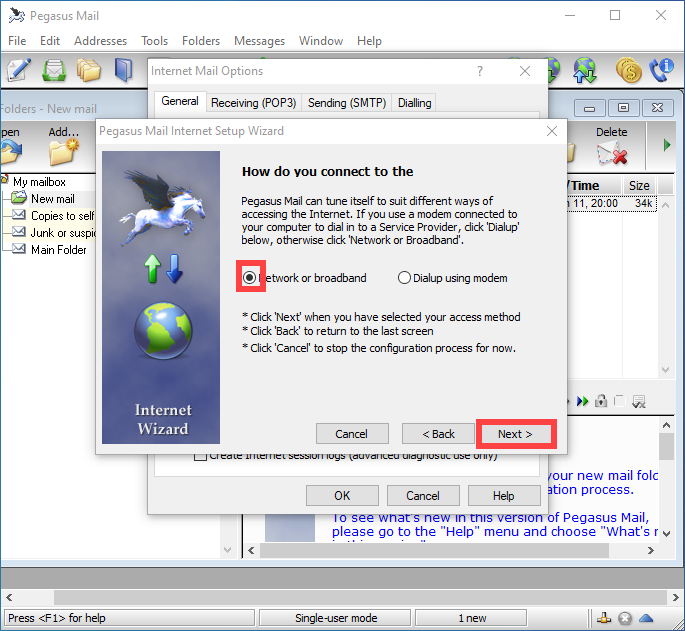Image resolution: width=685 pixels, height=631 pixels.
Task: Click the down arrow of folder tree scrollbar
Action: tap(228, 549)
